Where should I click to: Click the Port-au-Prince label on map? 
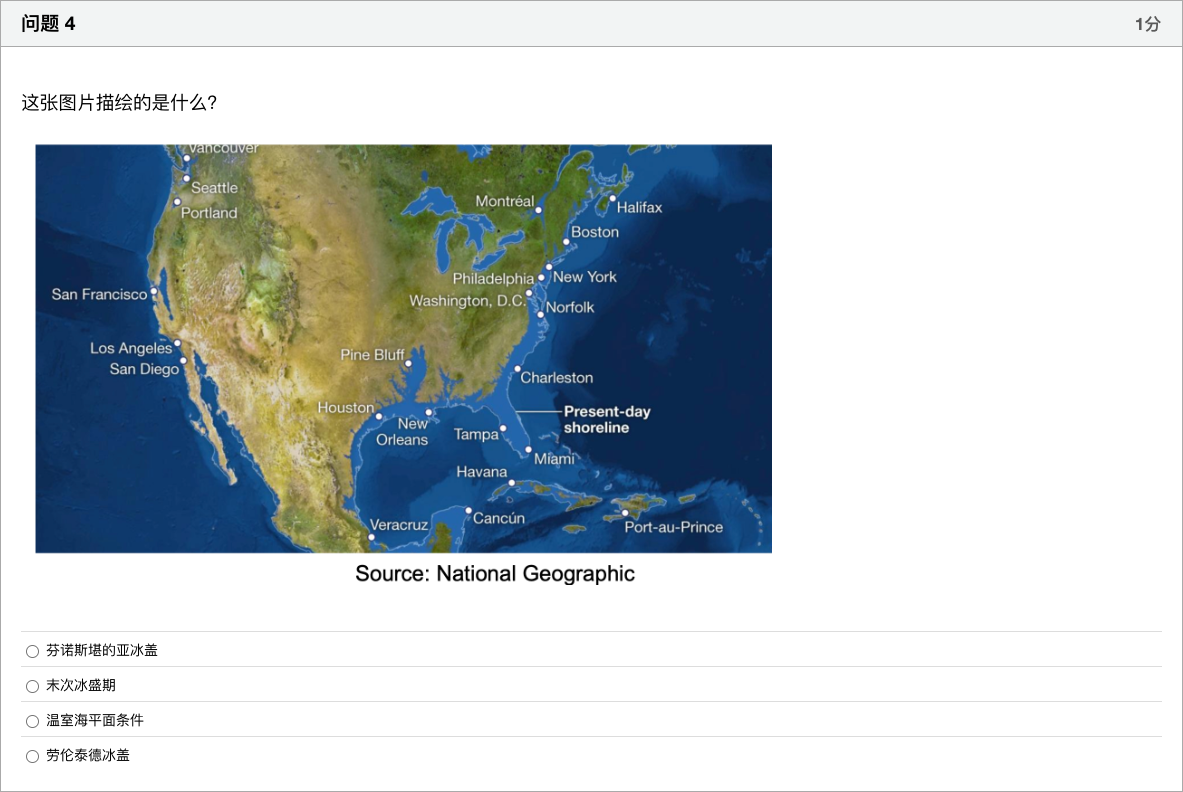coord(674,527)
